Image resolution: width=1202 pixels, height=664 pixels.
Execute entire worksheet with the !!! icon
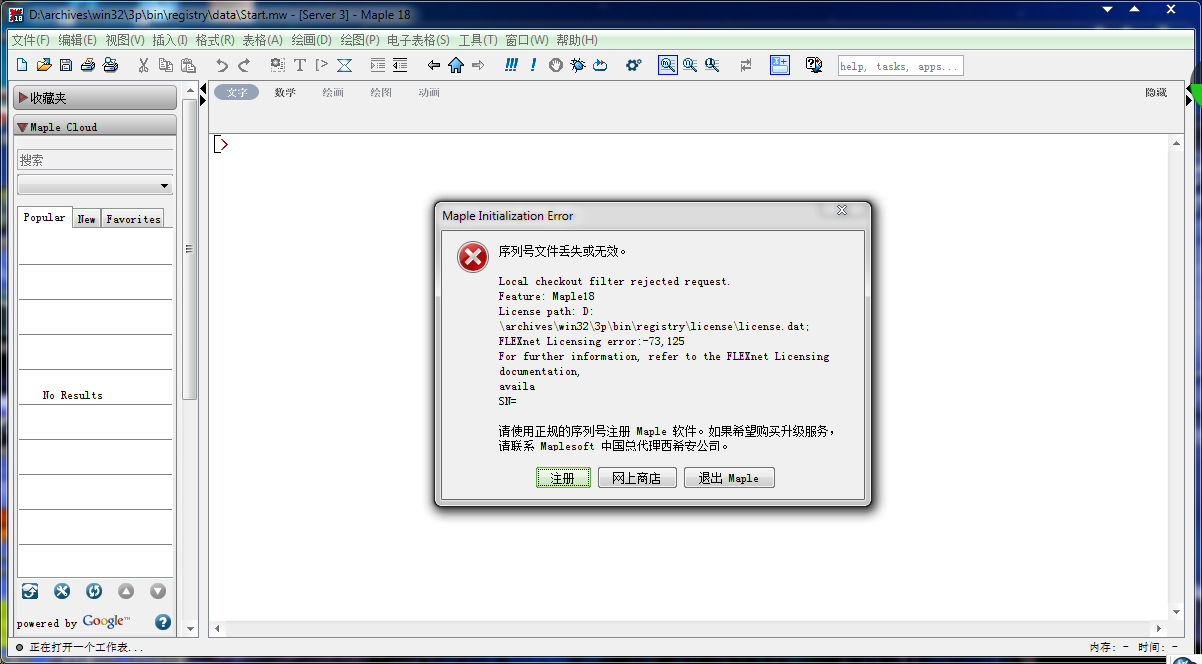point(511,66)
